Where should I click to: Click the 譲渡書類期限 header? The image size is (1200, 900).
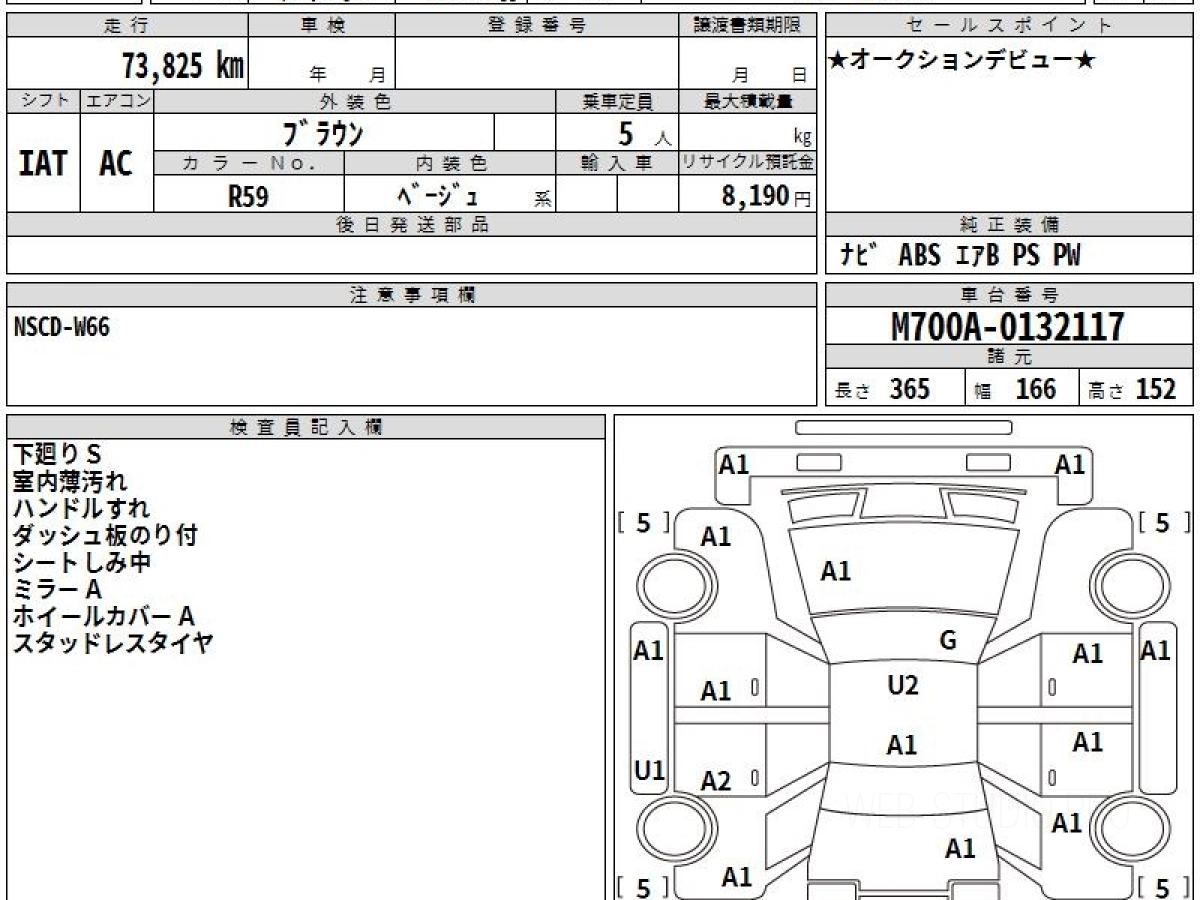[x=748, y=25]
